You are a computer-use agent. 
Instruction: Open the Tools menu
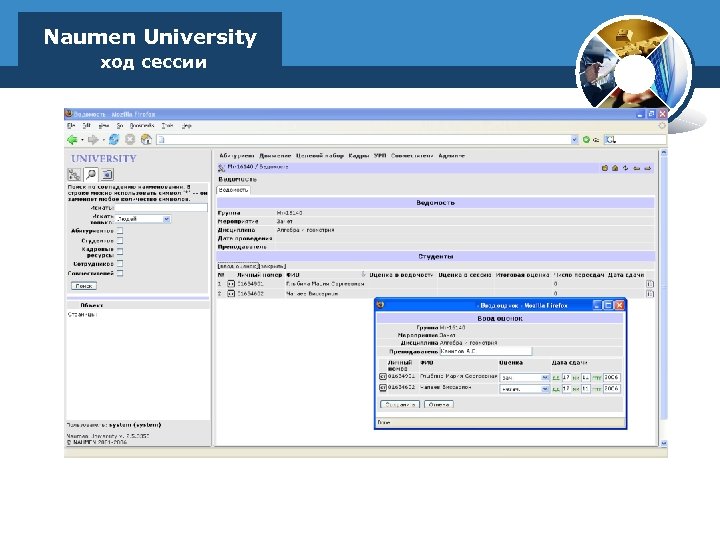tap(167, 125)
